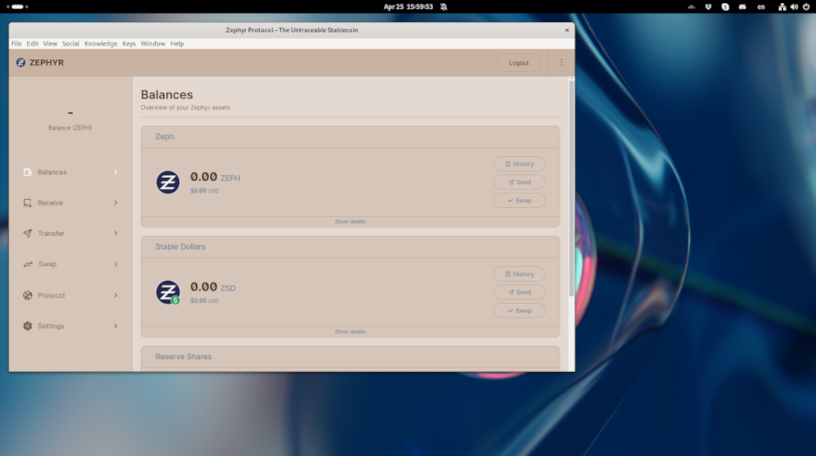
Task: Open the Help menu
Action: pyautogui.click(x=177, y=44)
